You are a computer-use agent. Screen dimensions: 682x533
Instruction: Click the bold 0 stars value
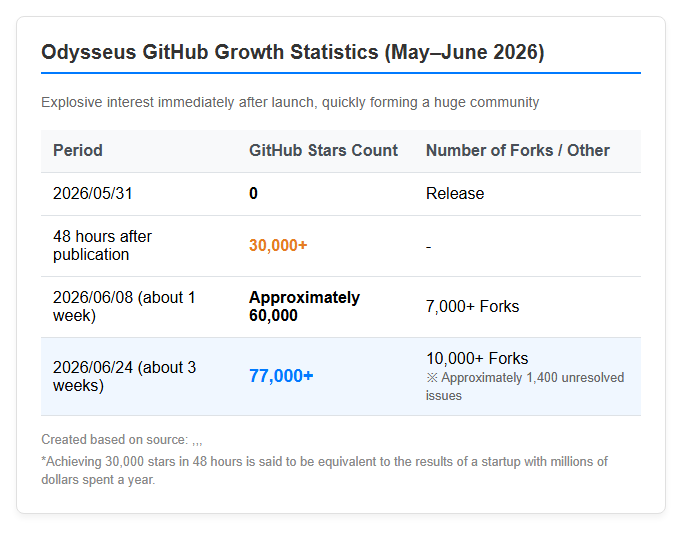pyautogui.click(x=253, y=194)
